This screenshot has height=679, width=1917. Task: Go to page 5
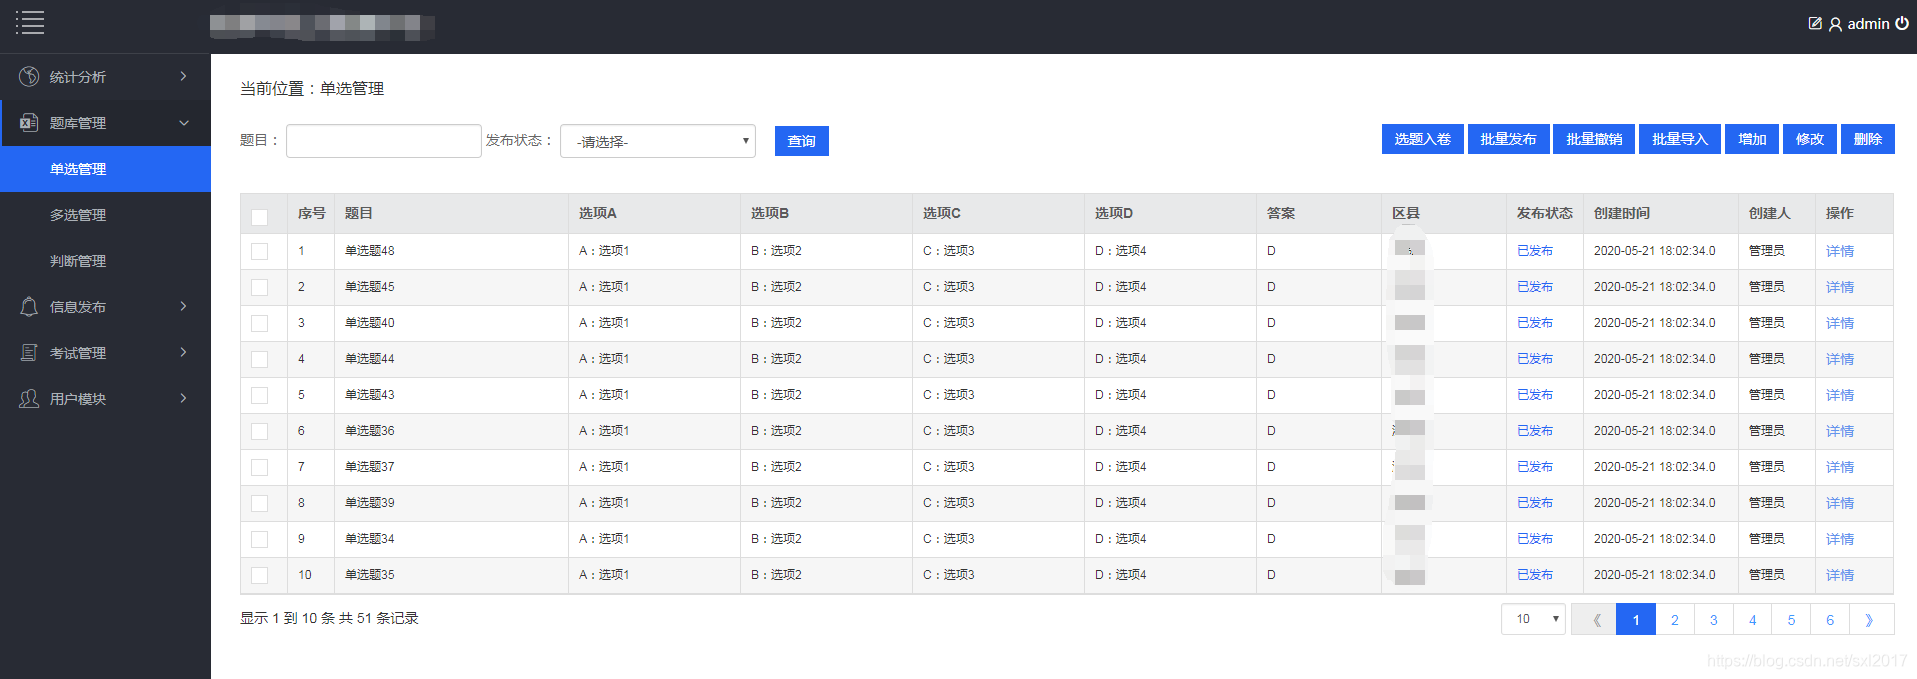[1791, 620]
